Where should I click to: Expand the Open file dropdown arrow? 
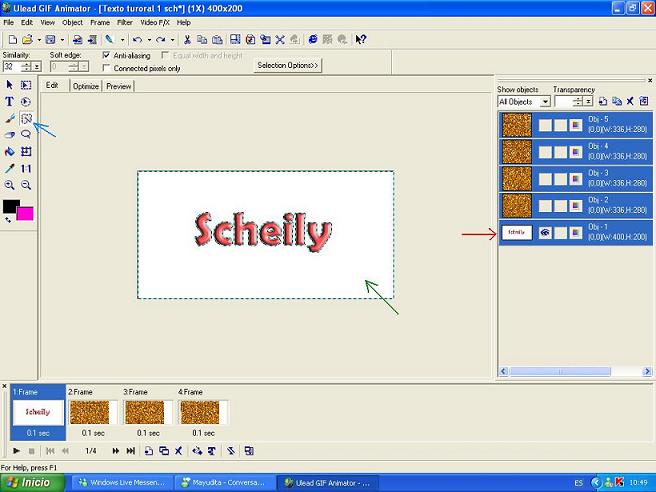pos(39,40)
